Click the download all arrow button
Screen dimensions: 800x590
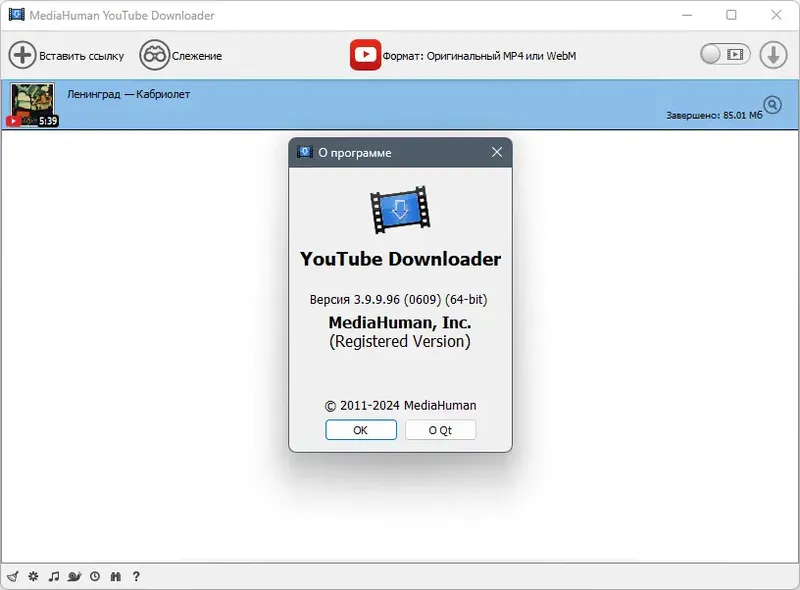(773, 55)
